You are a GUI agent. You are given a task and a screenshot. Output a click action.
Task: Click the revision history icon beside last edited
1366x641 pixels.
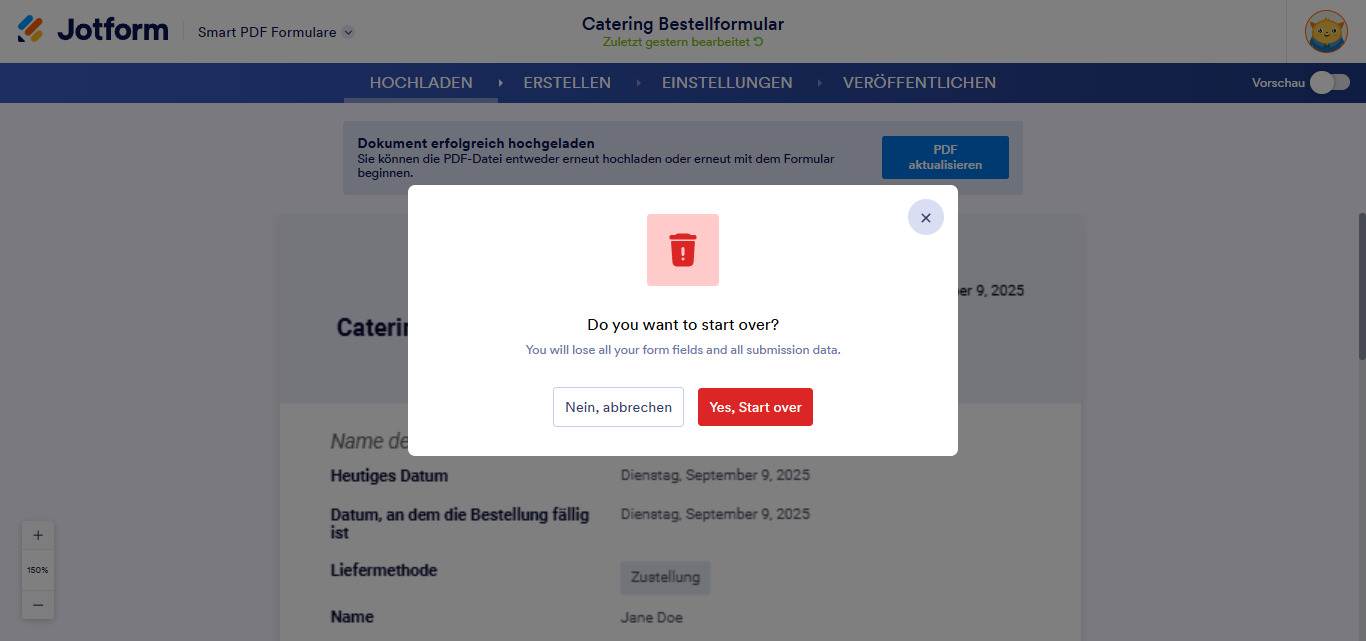click(758, 42)
